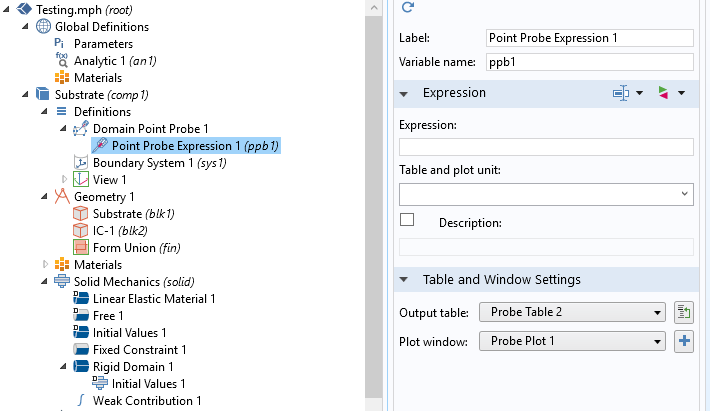This screenshot has width=710, height=411.
Task: Expand the View 1 tree node
Action: tap(64, 179)
